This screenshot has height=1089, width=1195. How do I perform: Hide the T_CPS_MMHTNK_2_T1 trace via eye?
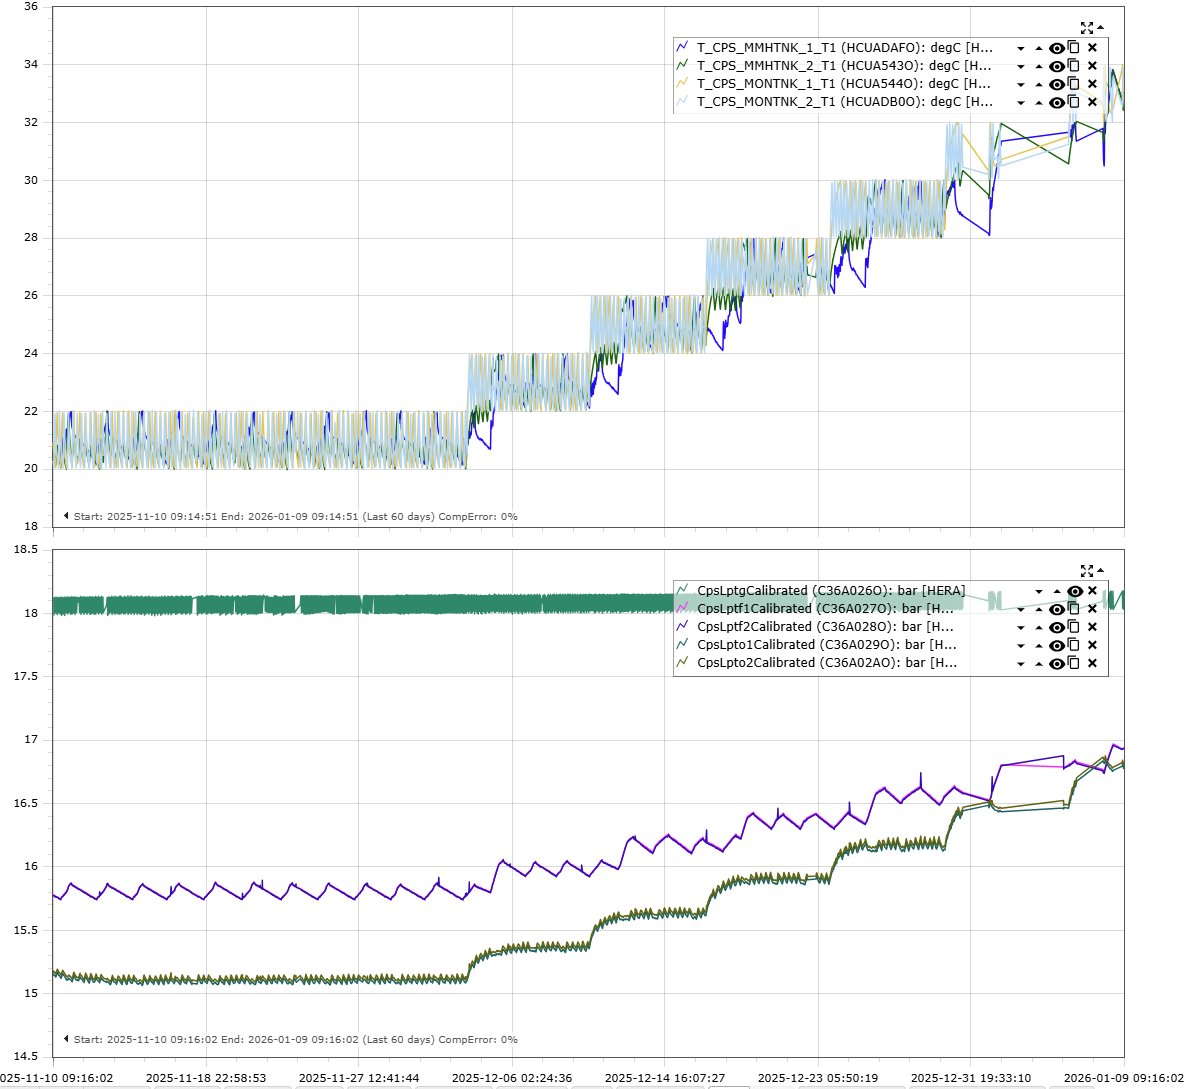1056,66
